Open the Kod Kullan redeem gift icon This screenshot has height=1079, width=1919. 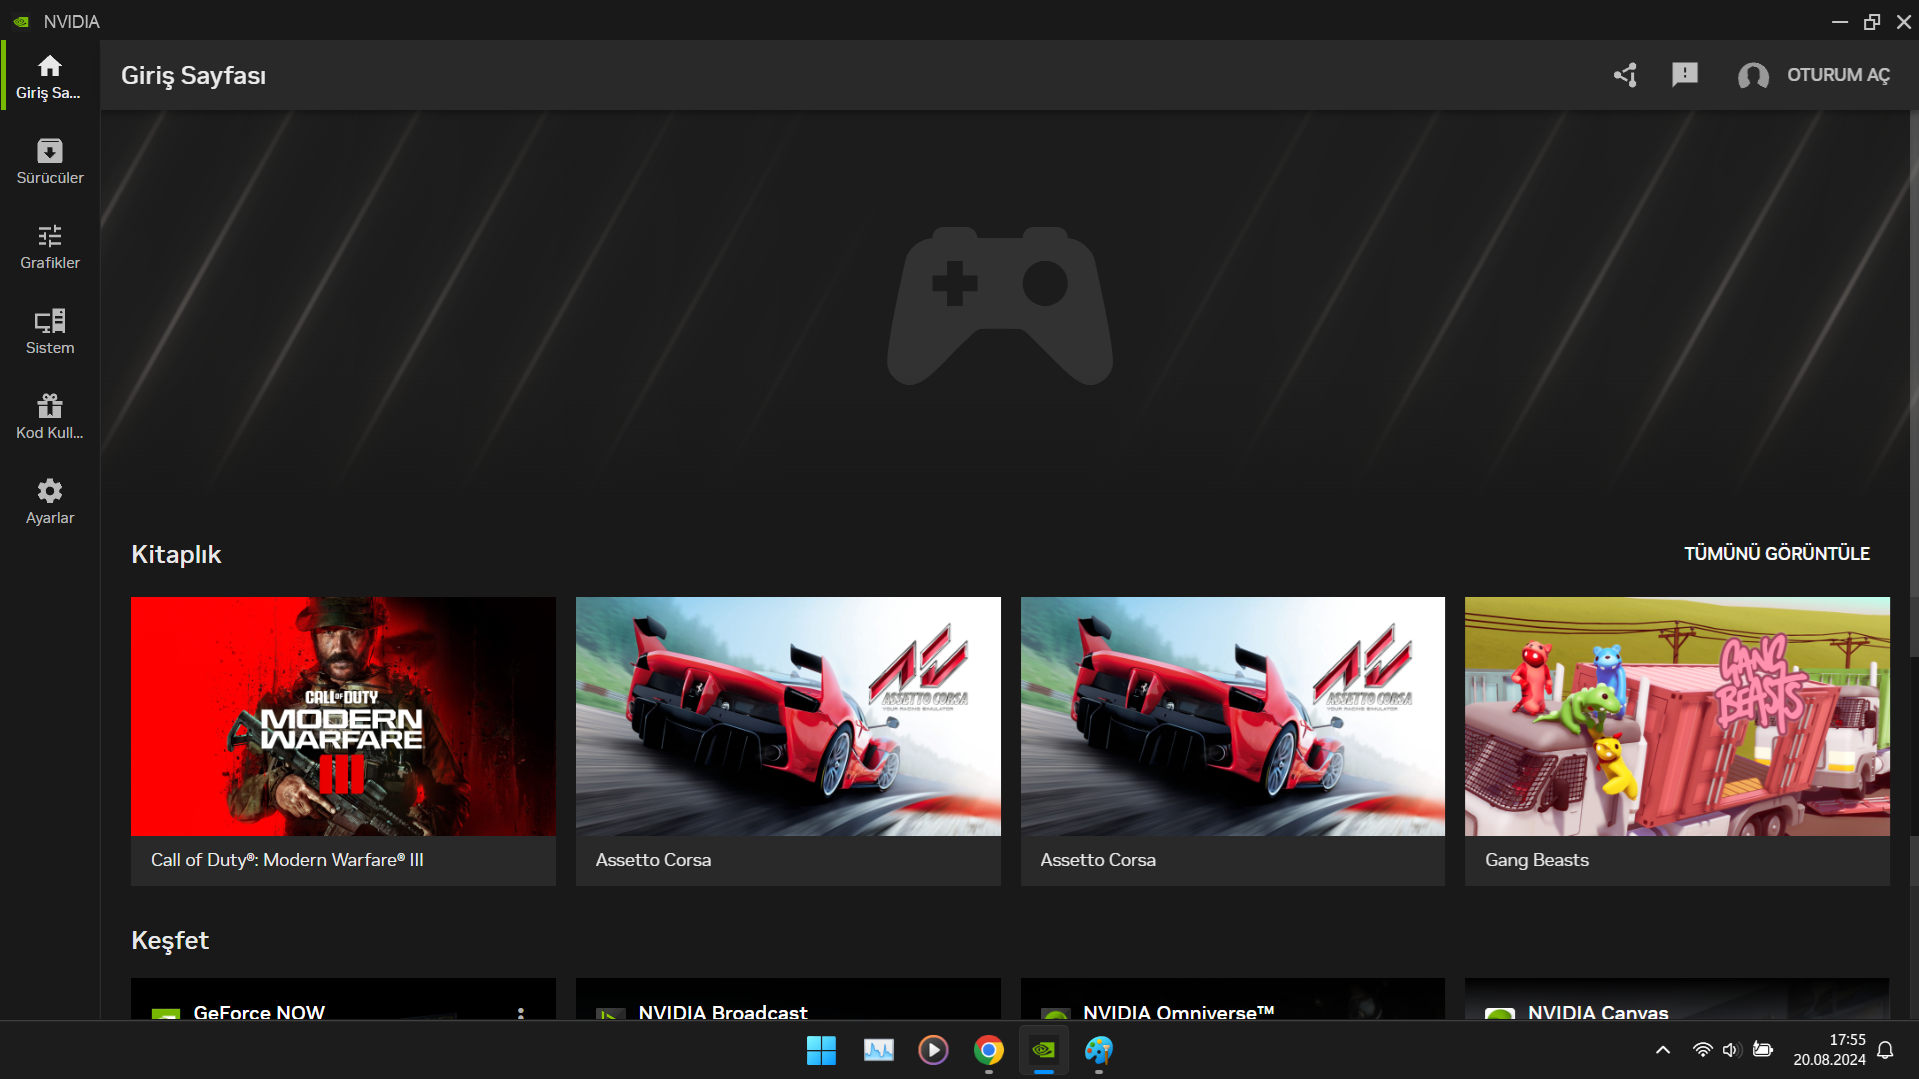click(x=49, y=416)
